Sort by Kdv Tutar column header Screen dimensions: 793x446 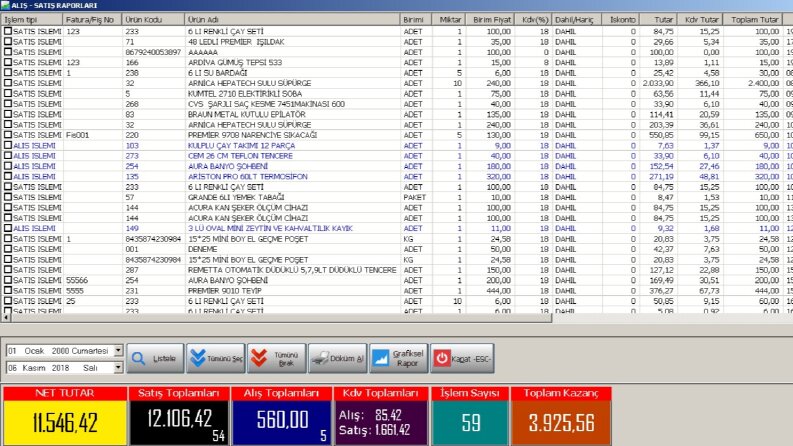coord(700,19)
